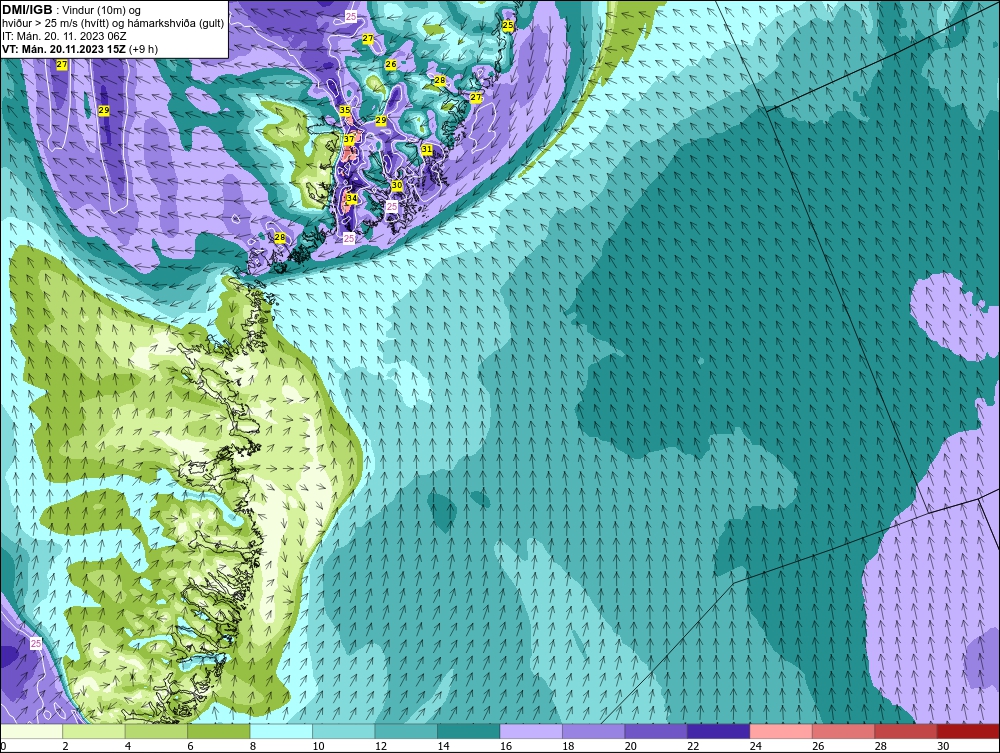Viewport: 1000px width, 753px height.
Task: Click the yellow "26" gust label on map
Action: pyautogui.click(x=391, y=64)
